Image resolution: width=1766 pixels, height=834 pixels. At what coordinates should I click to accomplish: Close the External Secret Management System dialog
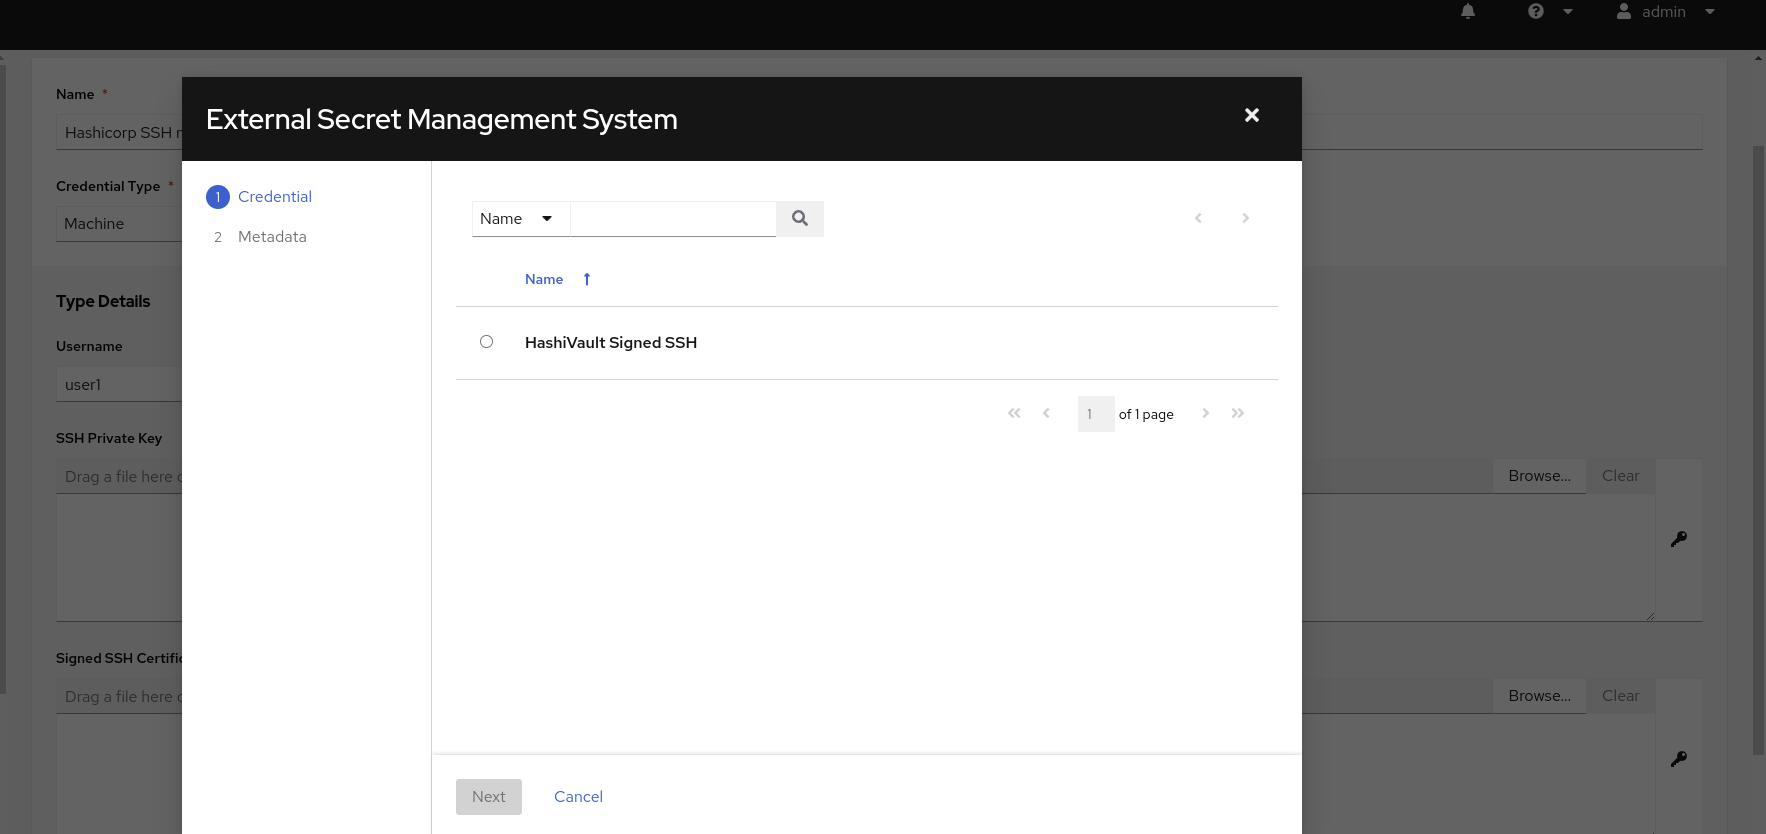(1251, 116)
